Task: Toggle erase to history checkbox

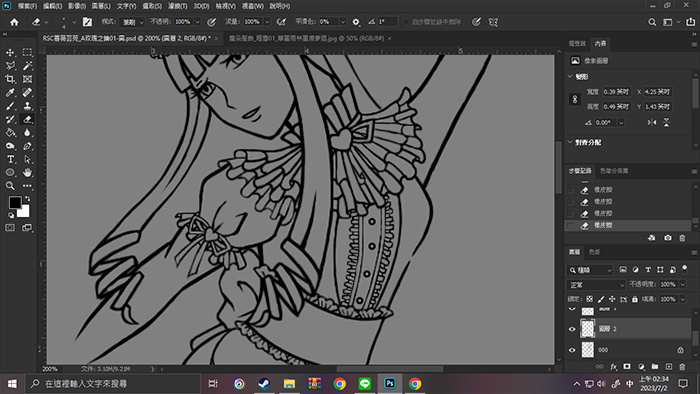Action: pos(406,22)
